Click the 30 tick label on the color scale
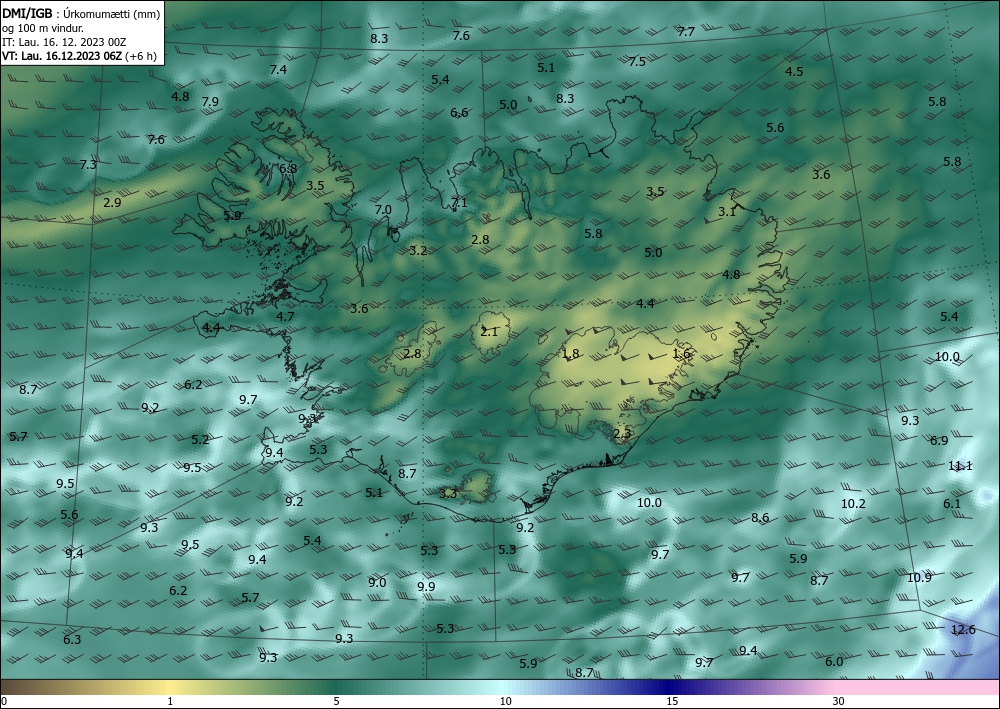Viewport: 1000px width, 709px height. [x=839, y=701]
